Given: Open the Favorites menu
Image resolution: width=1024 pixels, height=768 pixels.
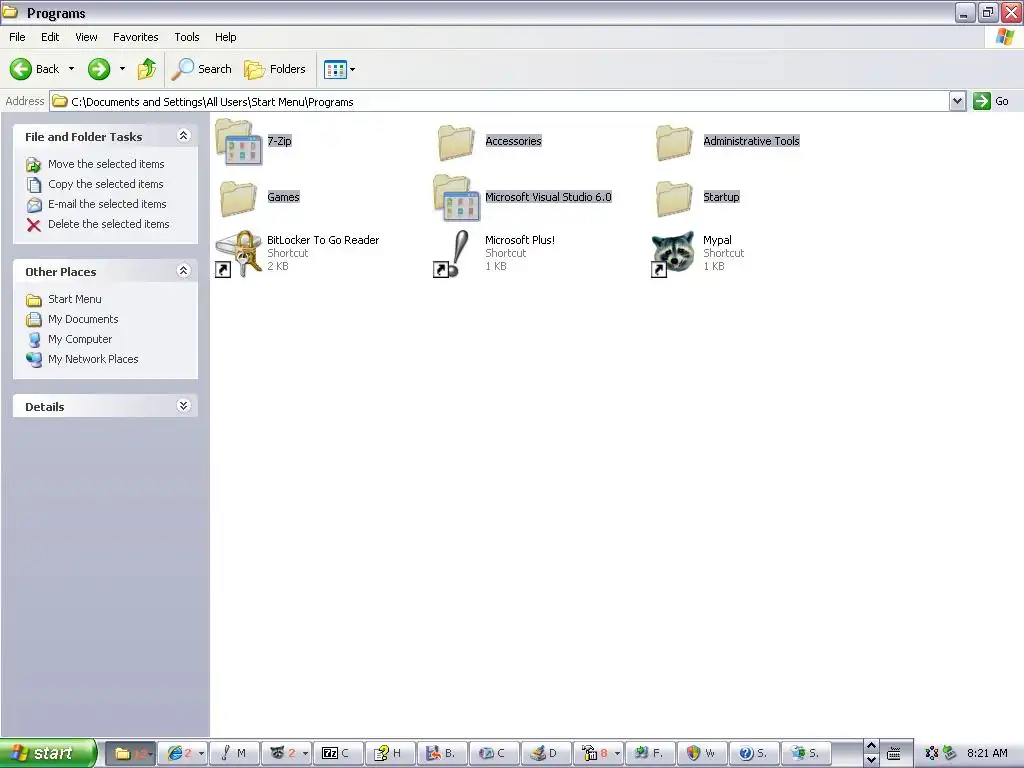Looking at the screenshot, I should [x=135, y=37].
